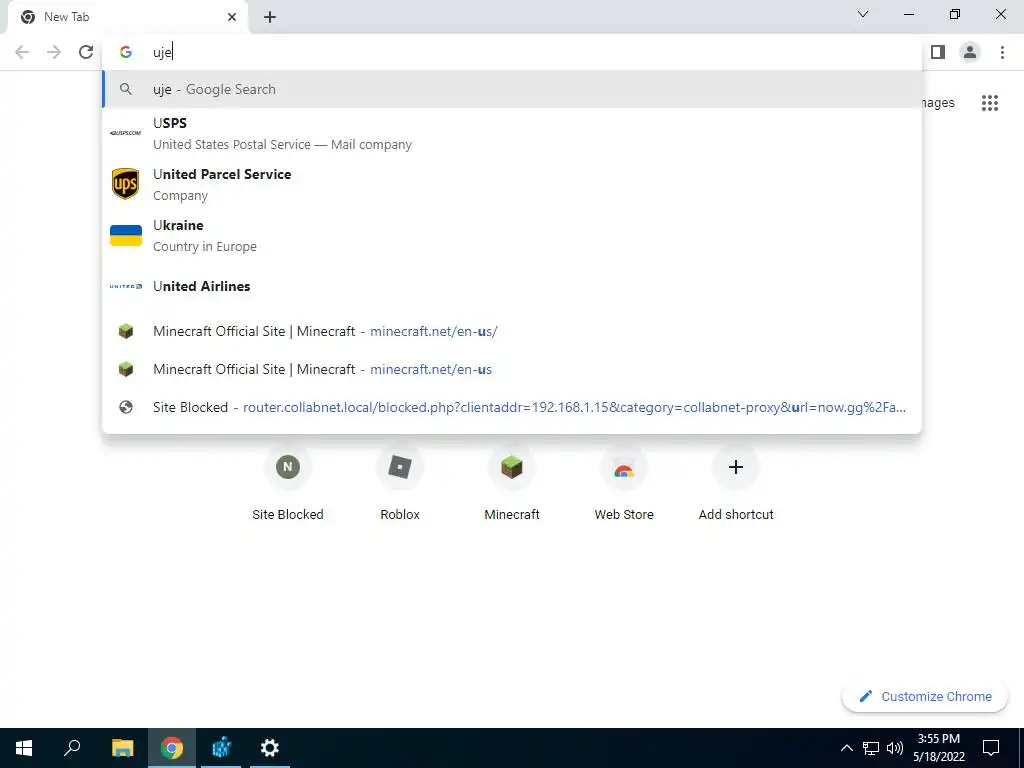This screenshot has width=1024, height=768.
Task: Click the browser forward arrow
Action: click(x=54, y=52)
